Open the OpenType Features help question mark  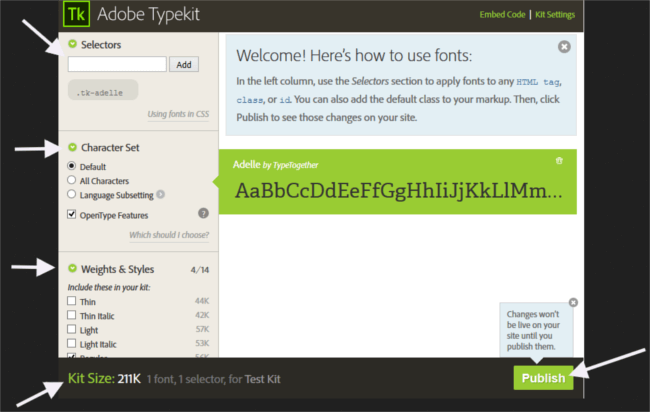(203, 213)
